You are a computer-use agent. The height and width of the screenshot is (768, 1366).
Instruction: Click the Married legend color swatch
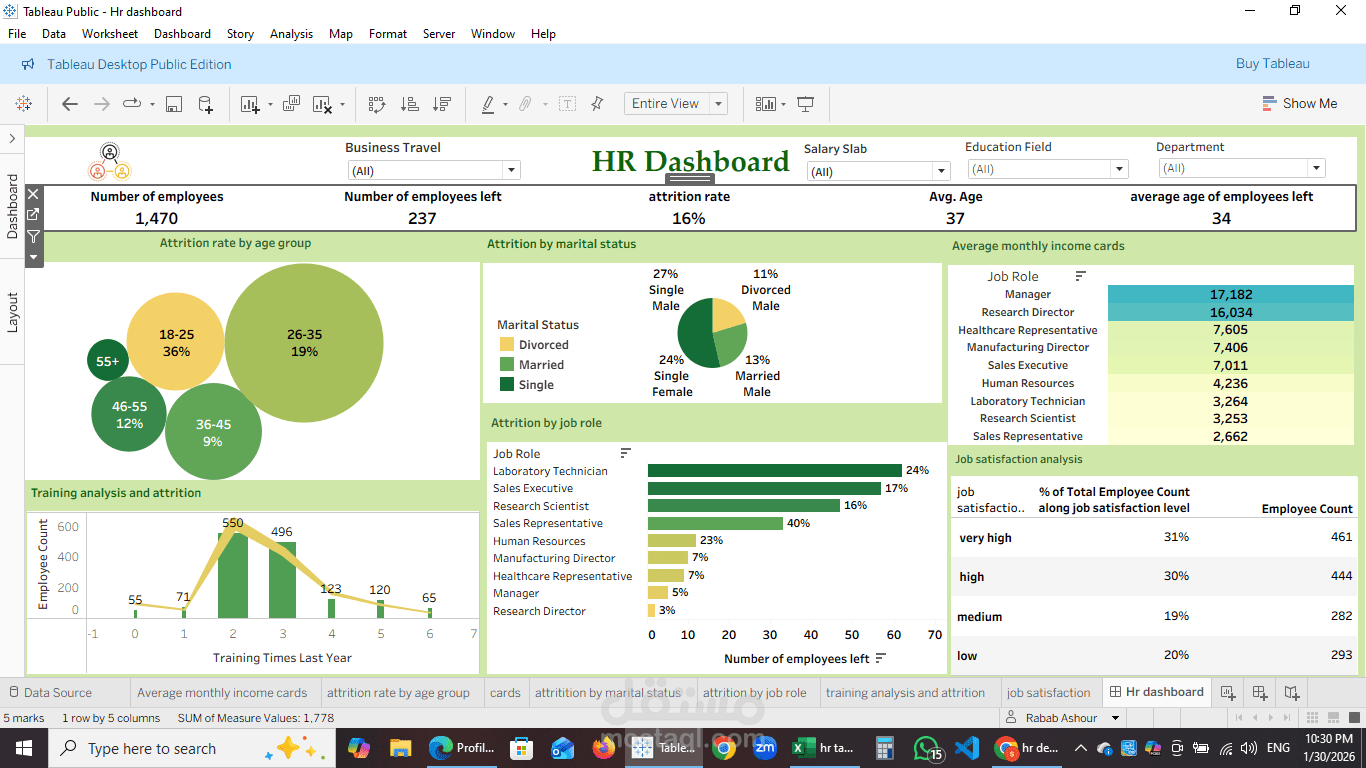tap(506, 365)
